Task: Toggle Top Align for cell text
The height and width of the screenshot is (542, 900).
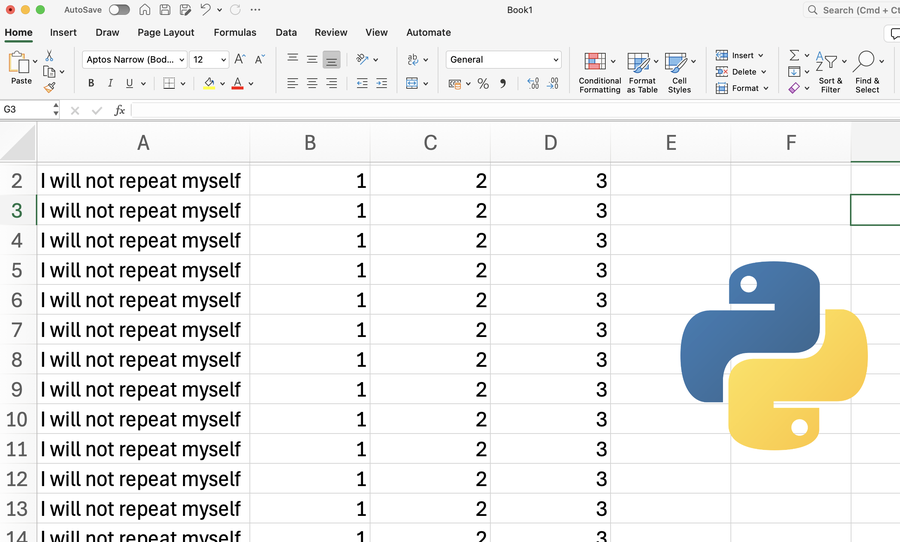Action: (293, 59)
